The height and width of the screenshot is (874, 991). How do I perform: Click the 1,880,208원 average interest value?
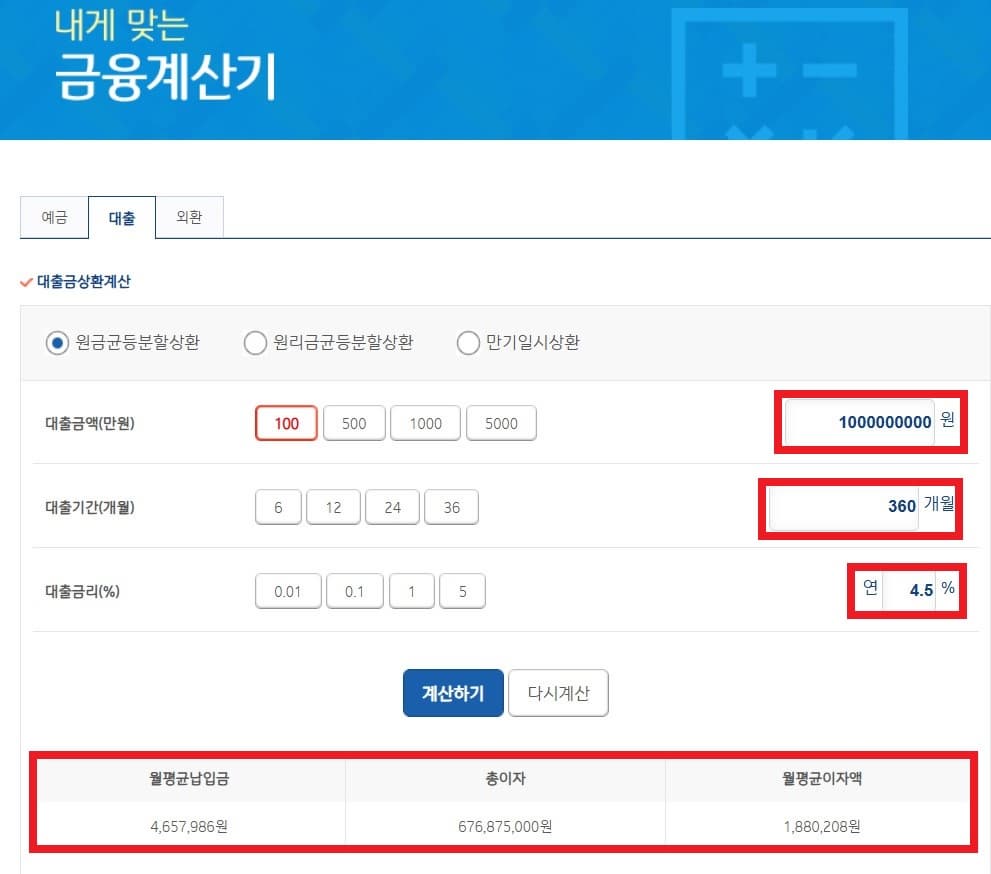click(x=822, y=827)
